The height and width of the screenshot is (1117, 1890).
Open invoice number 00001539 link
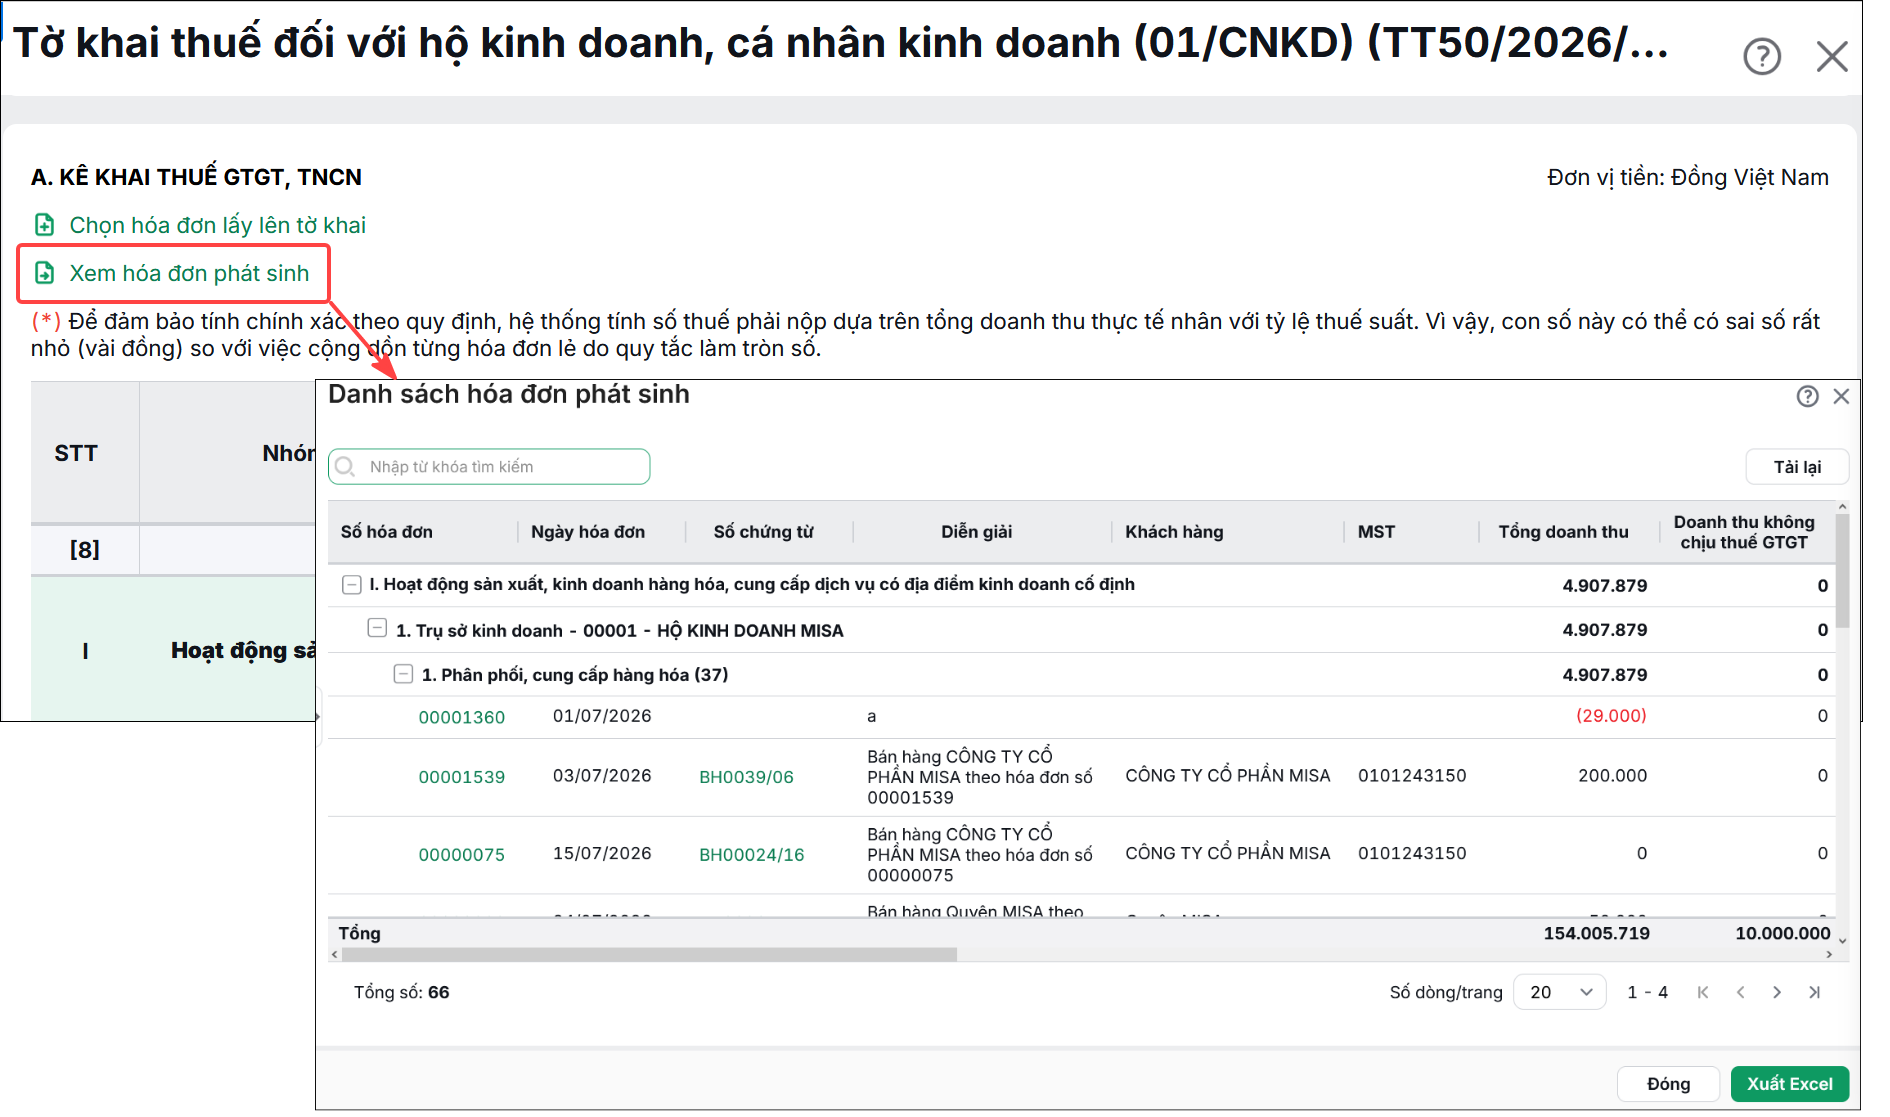[461, 777]
